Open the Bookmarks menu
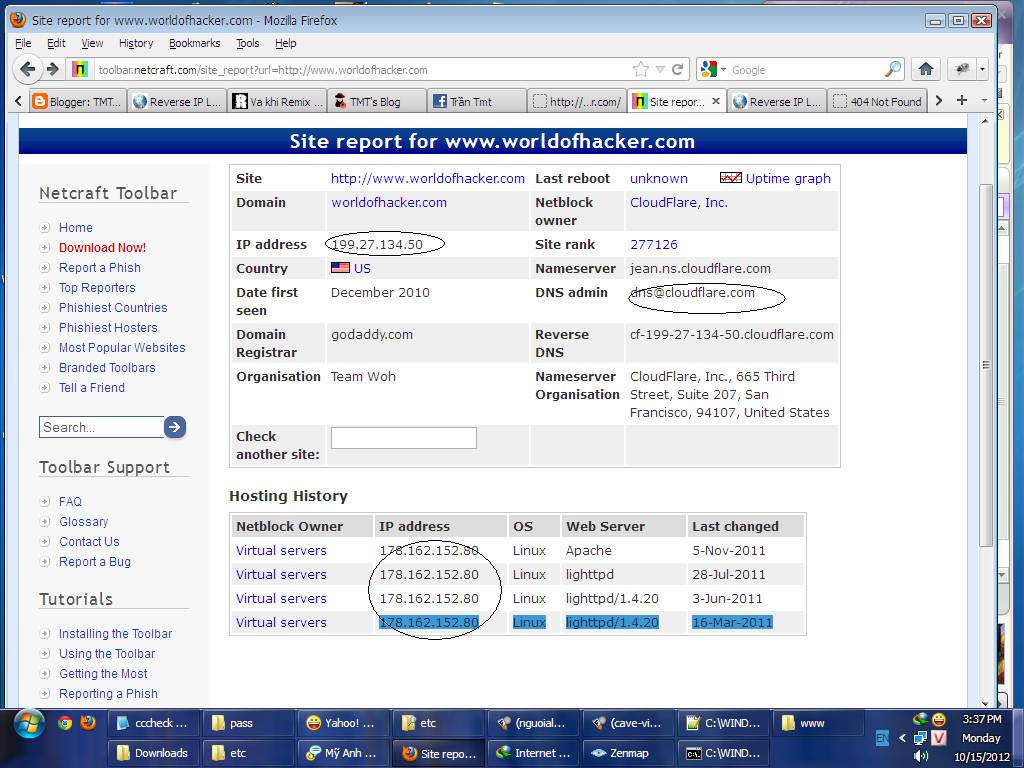The width and height of the screenshot is (1024, 768). [195, 43]
